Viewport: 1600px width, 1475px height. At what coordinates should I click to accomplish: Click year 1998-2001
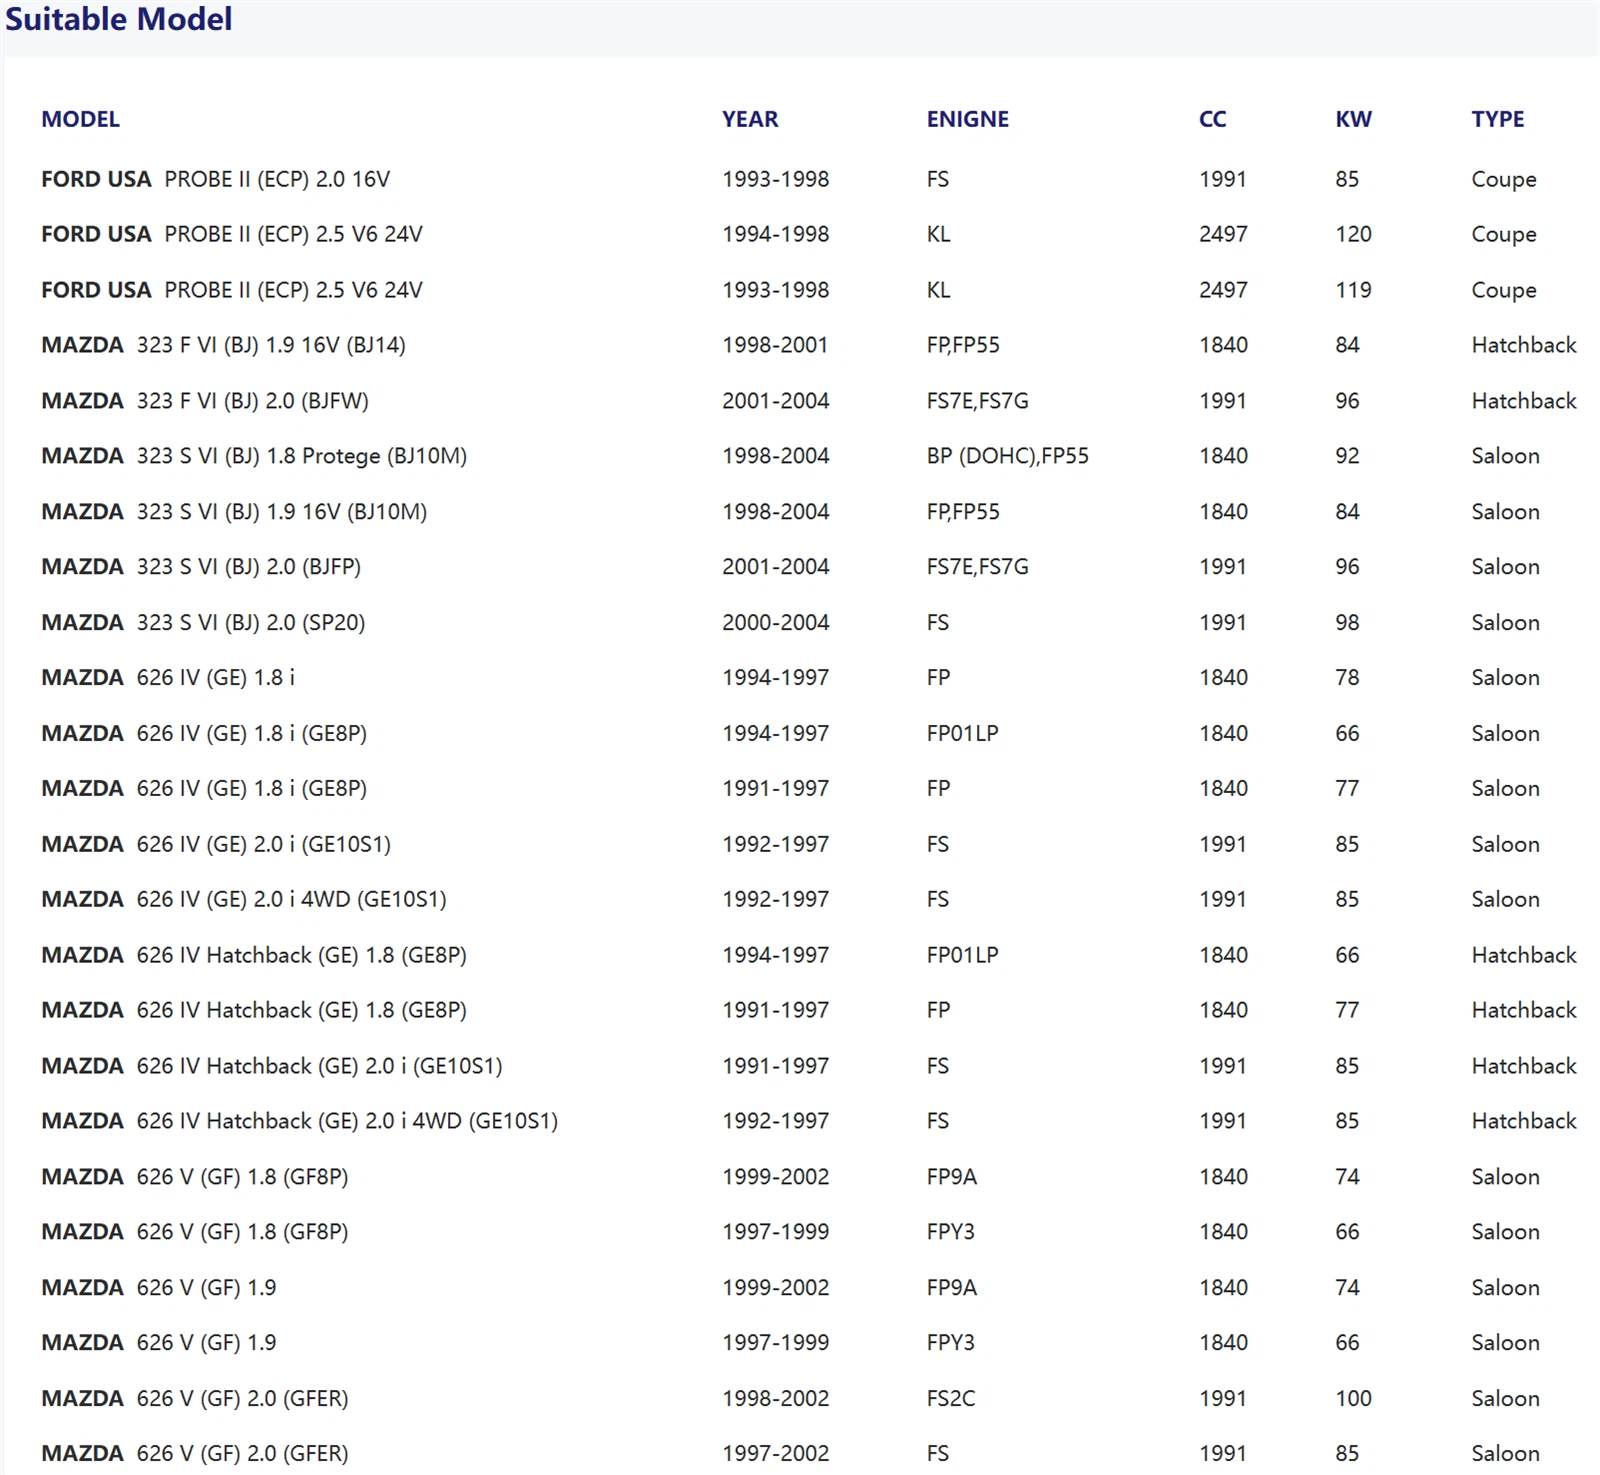[x=775, y=345]
